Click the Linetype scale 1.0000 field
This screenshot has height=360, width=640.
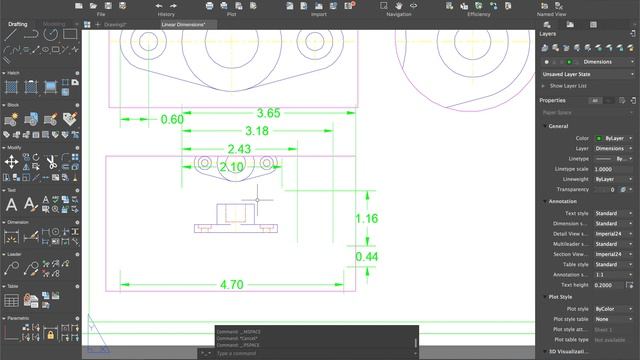[614, 169]
